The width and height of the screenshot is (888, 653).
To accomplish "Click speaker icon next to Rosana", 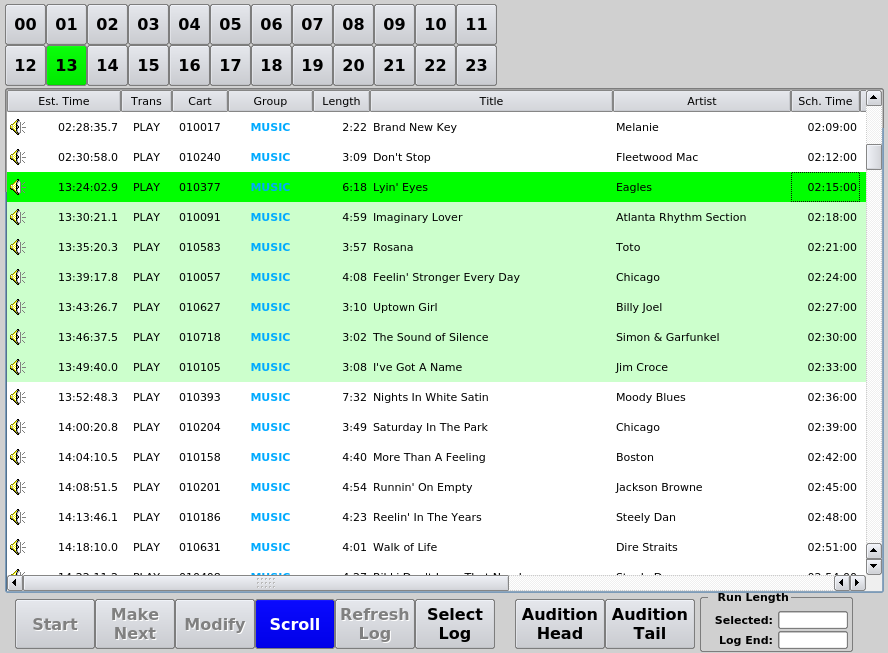I will [x=17, y=247].
